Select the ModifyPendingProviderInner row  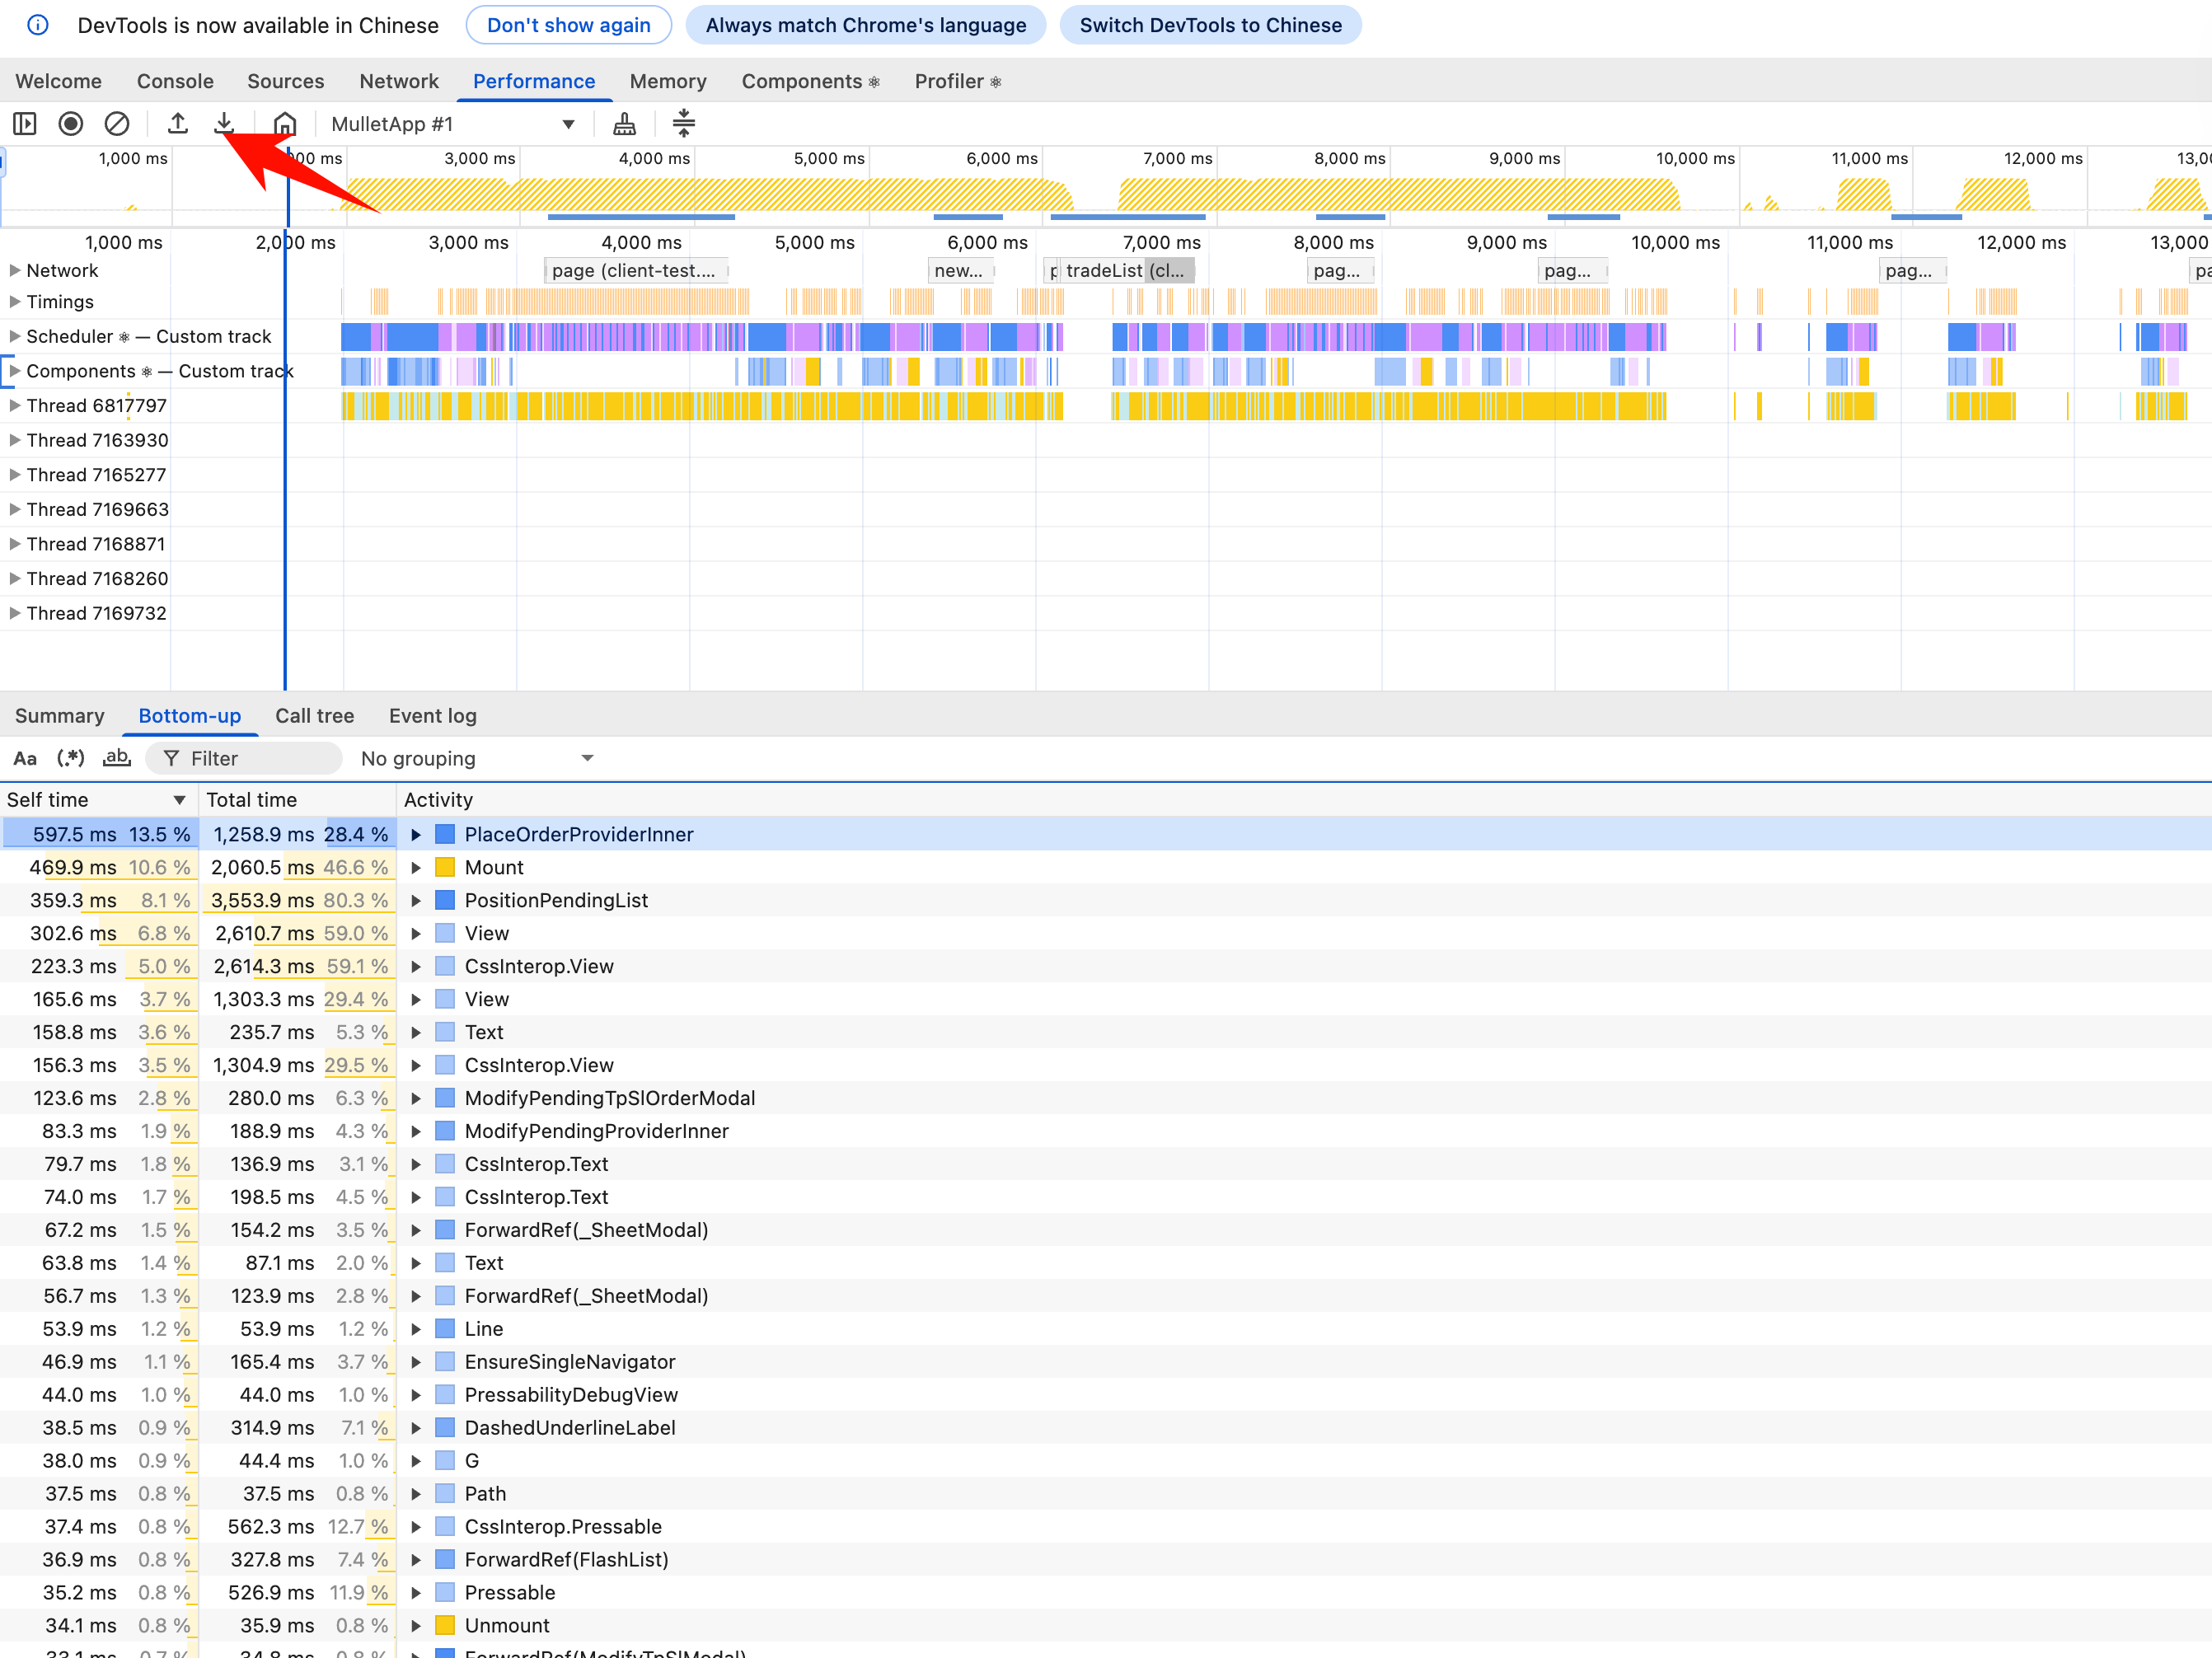[1106, 1132]
